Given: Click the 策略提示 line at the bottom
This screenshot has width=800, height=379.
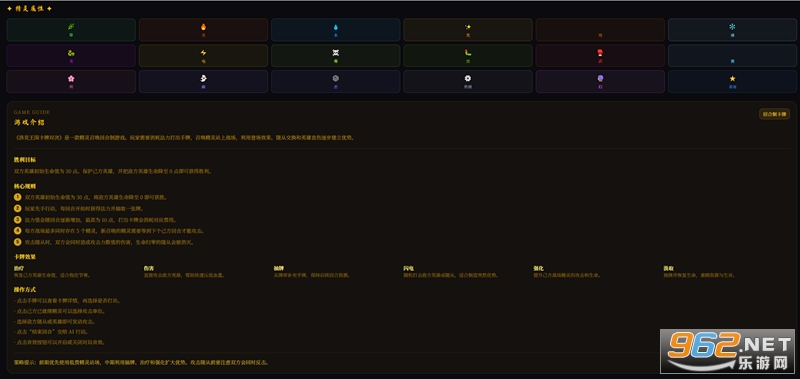Looking at the screenshot, I should 141,362.
